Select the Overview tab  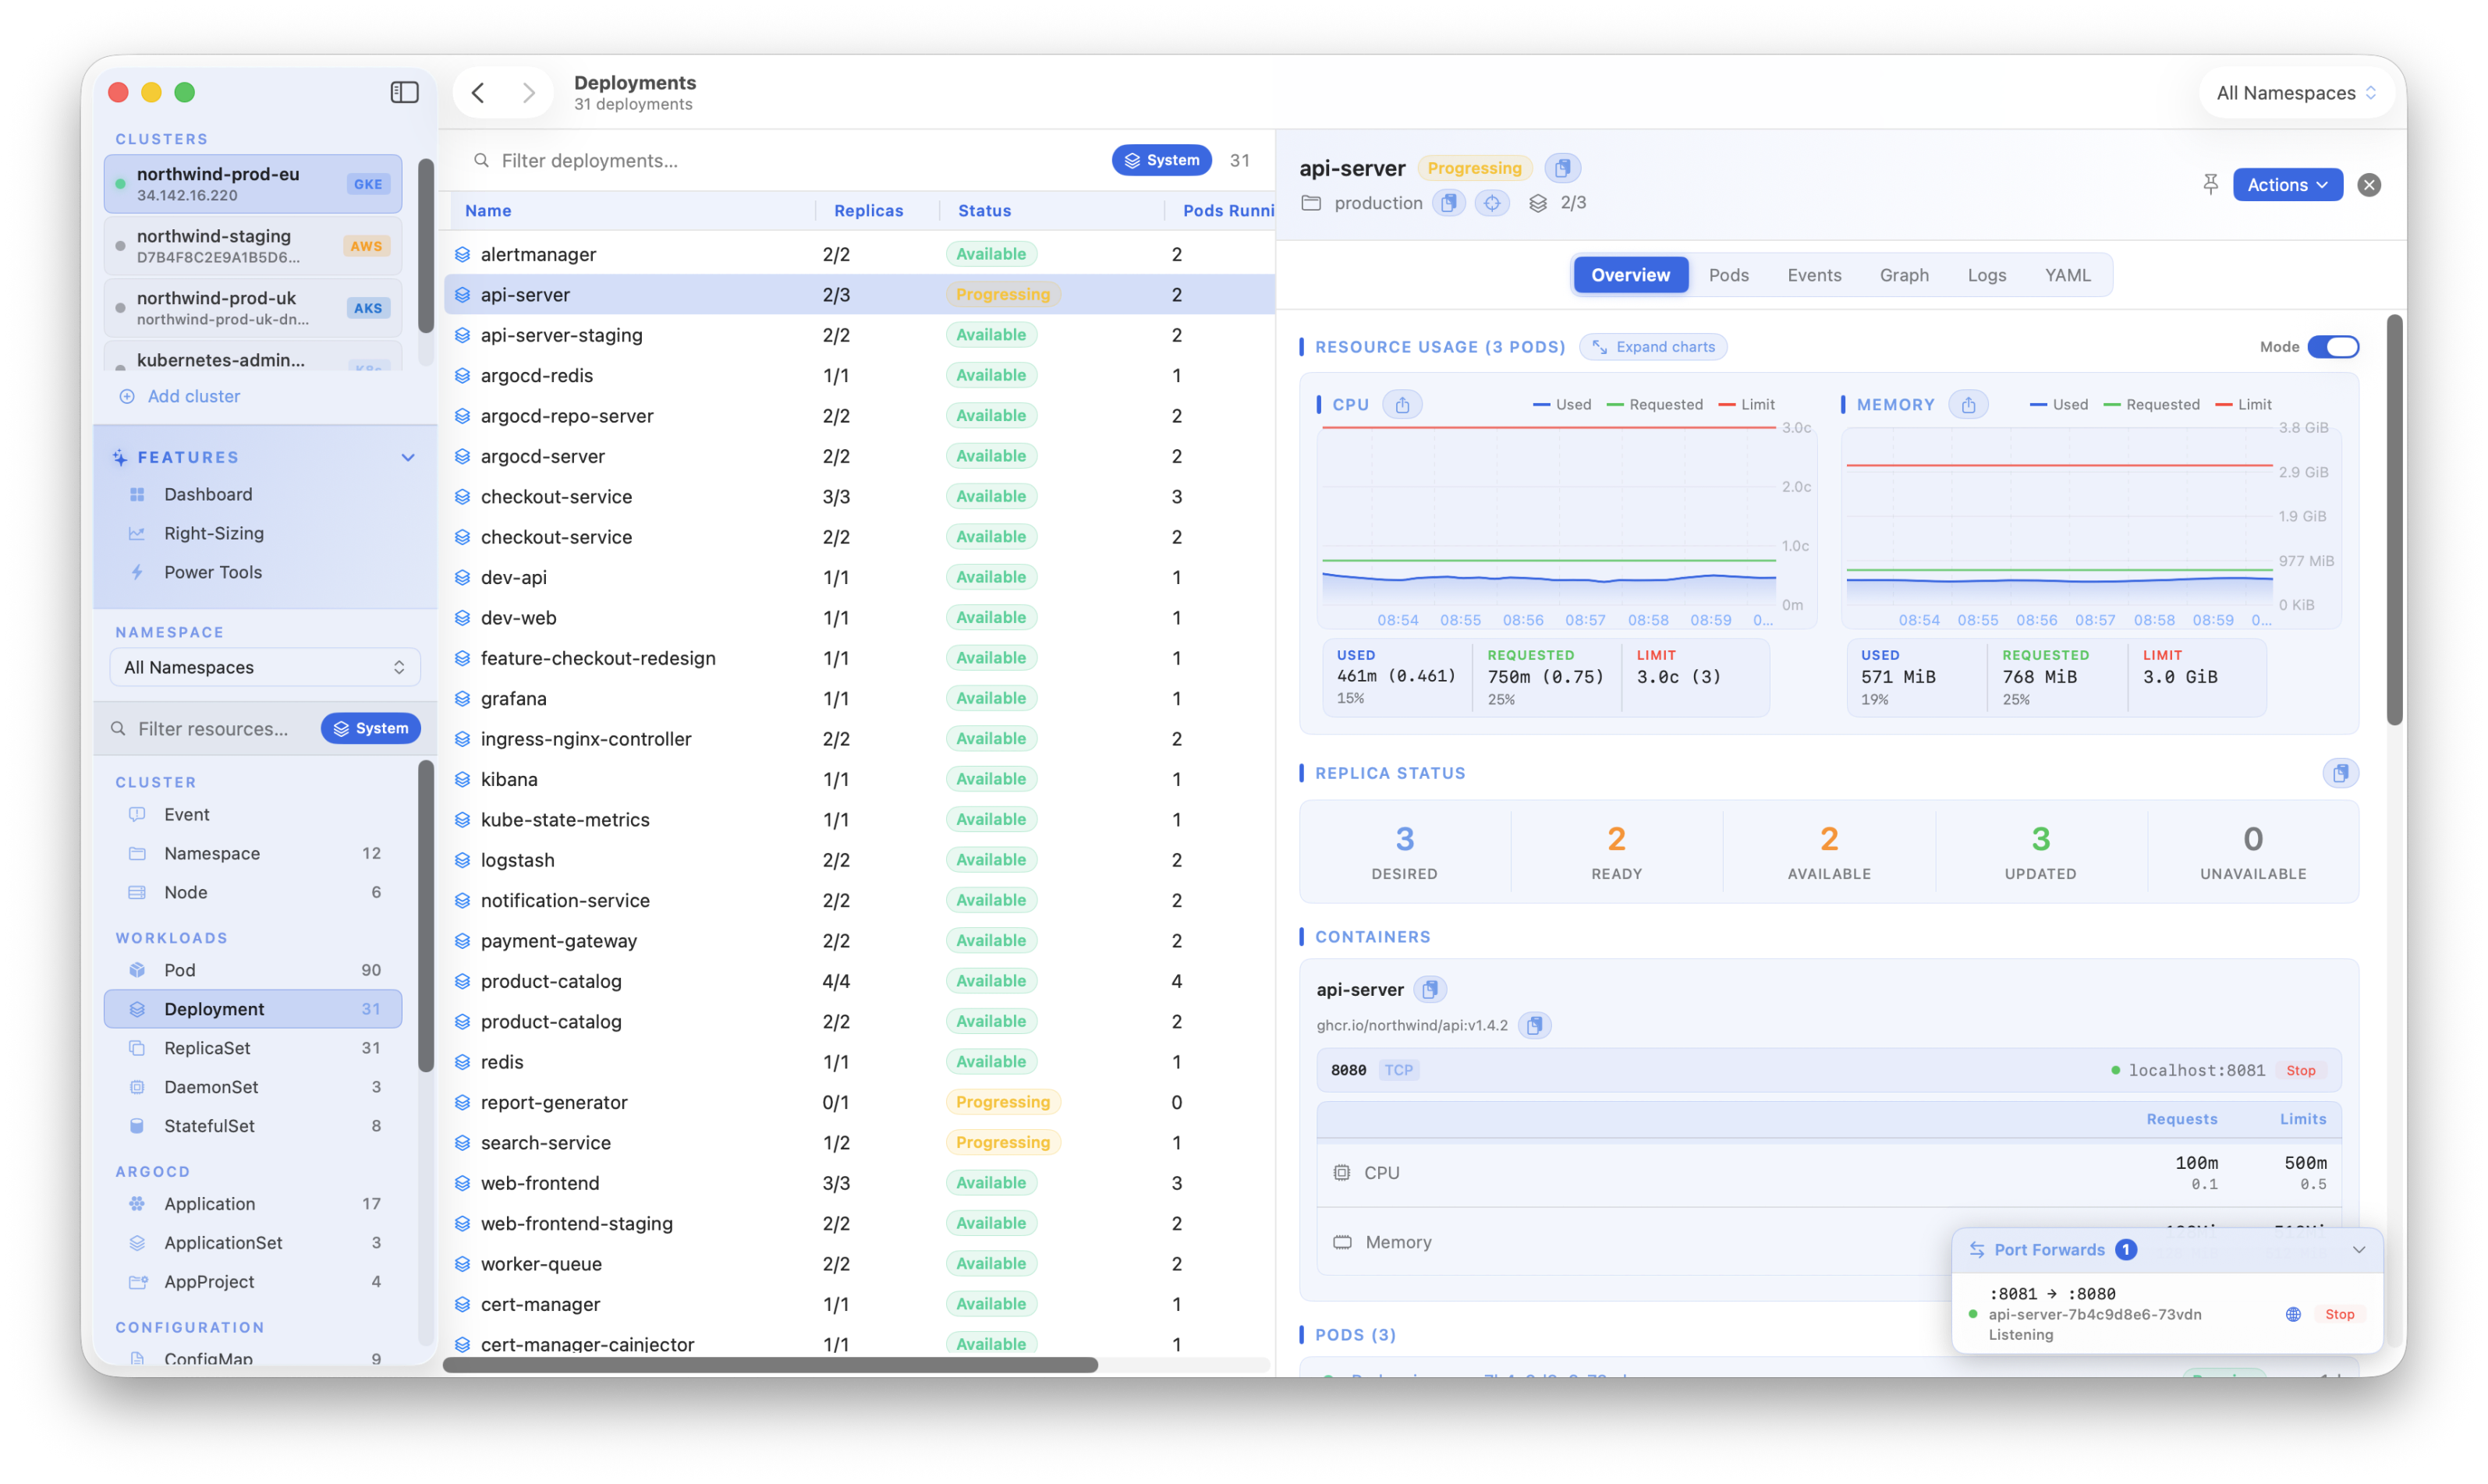click(1630, 275)
